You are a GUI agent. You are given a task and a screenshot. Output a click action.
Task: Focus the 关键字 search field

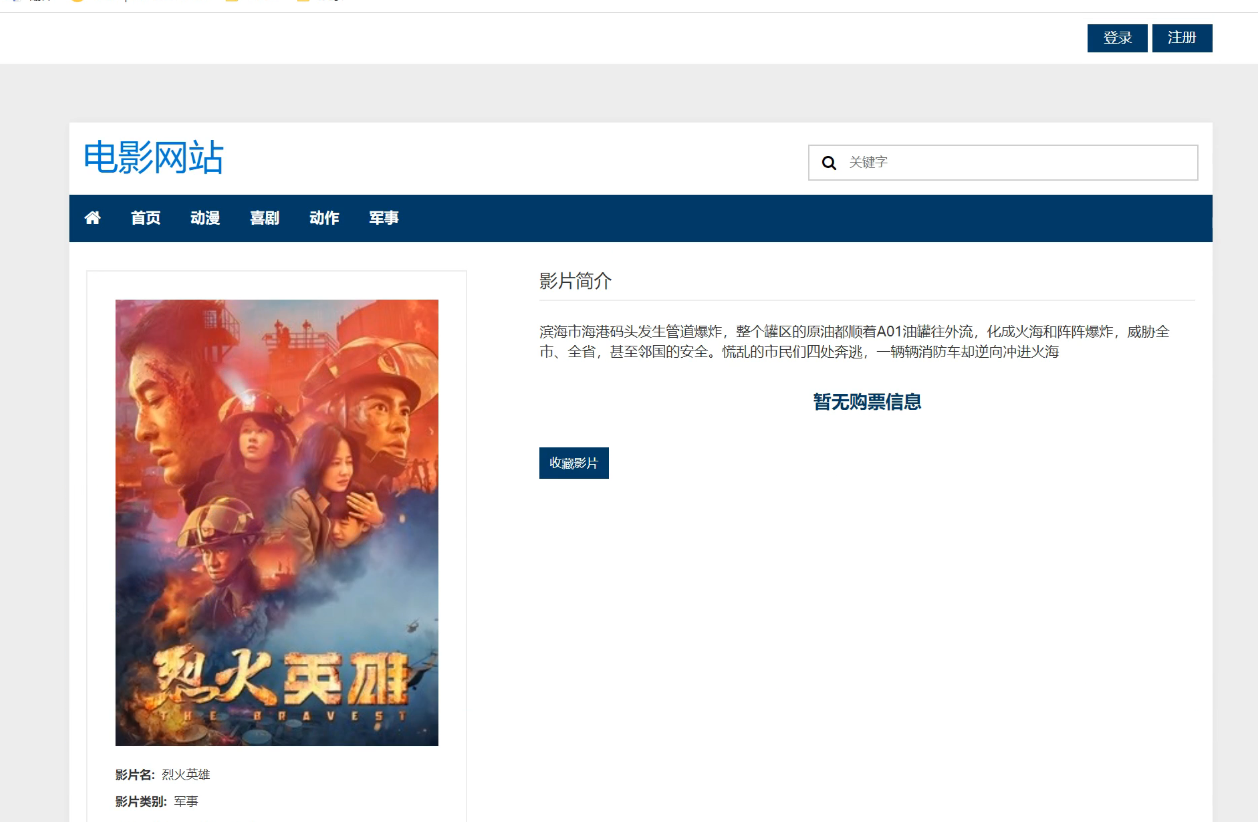[x=1003, y=162]
